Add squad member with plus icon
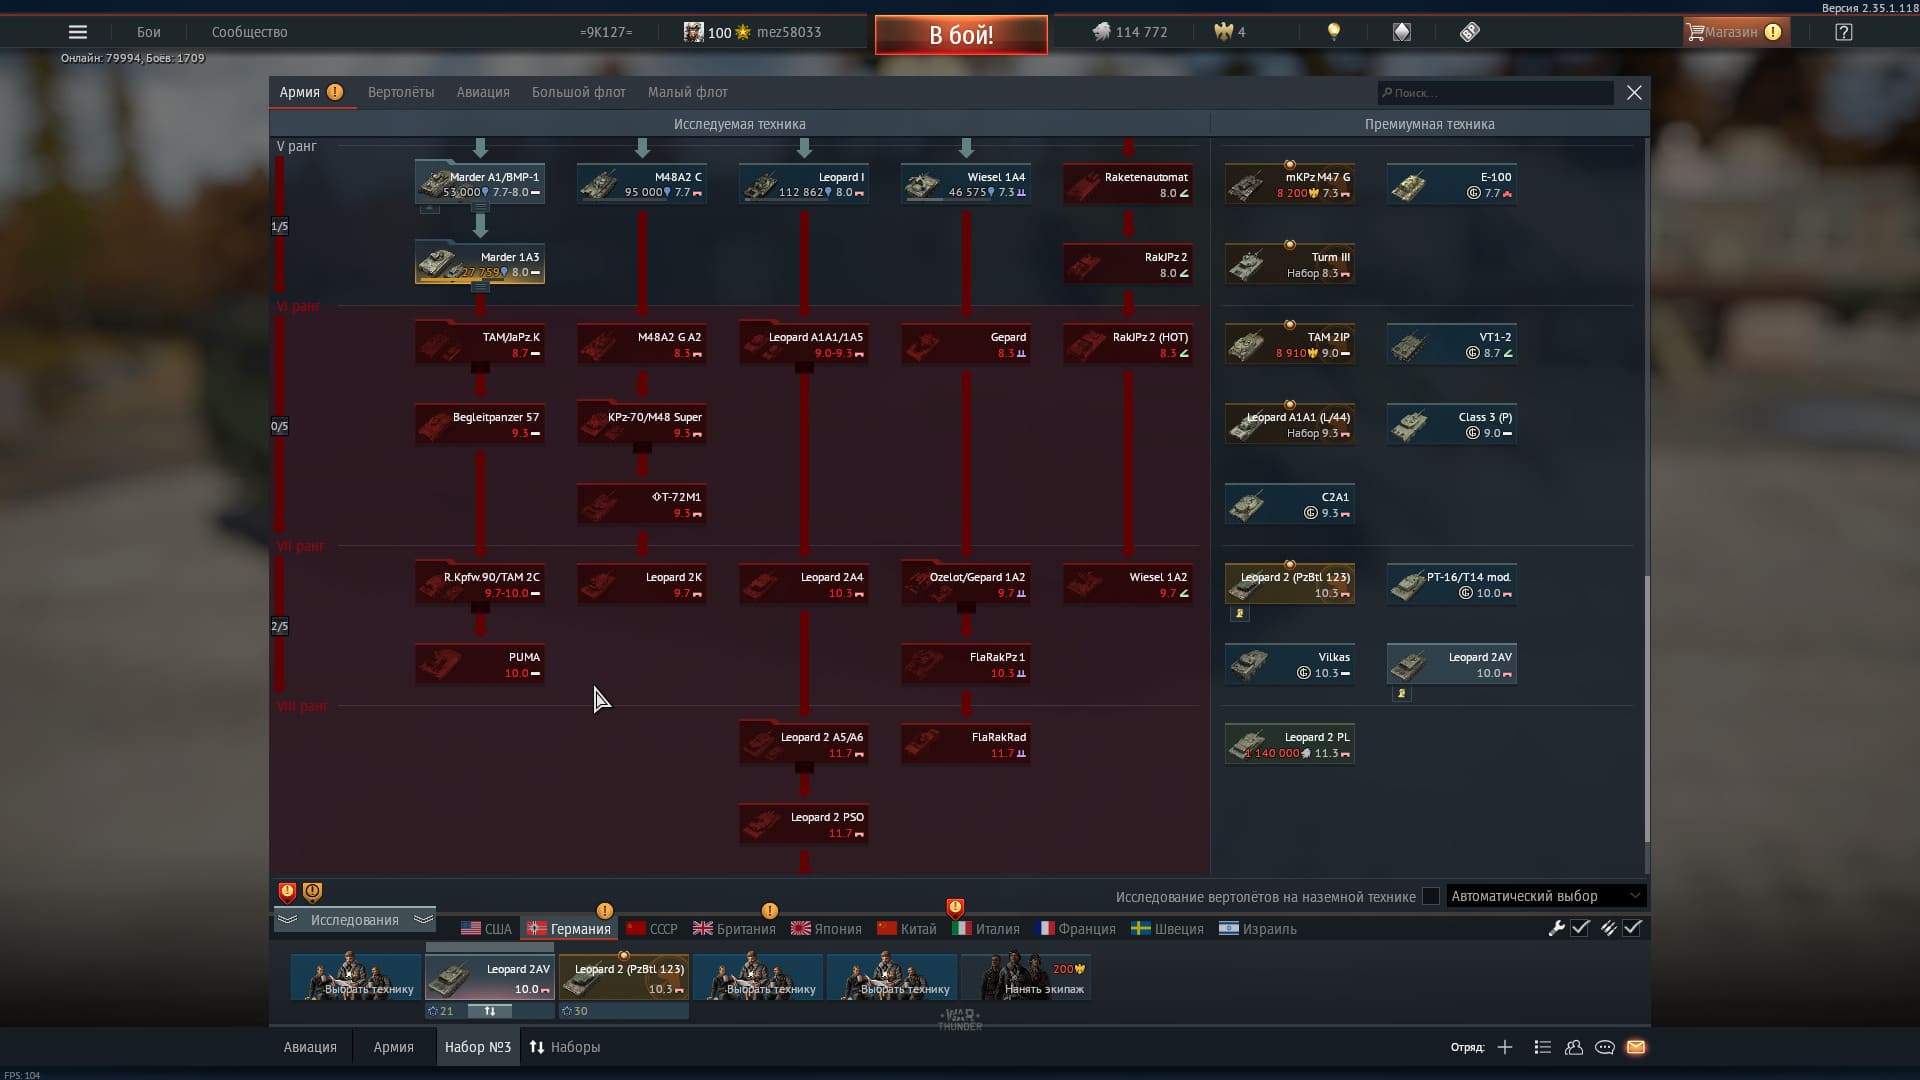This screenshot has height=1080, width=1920. [1505, 1047]
